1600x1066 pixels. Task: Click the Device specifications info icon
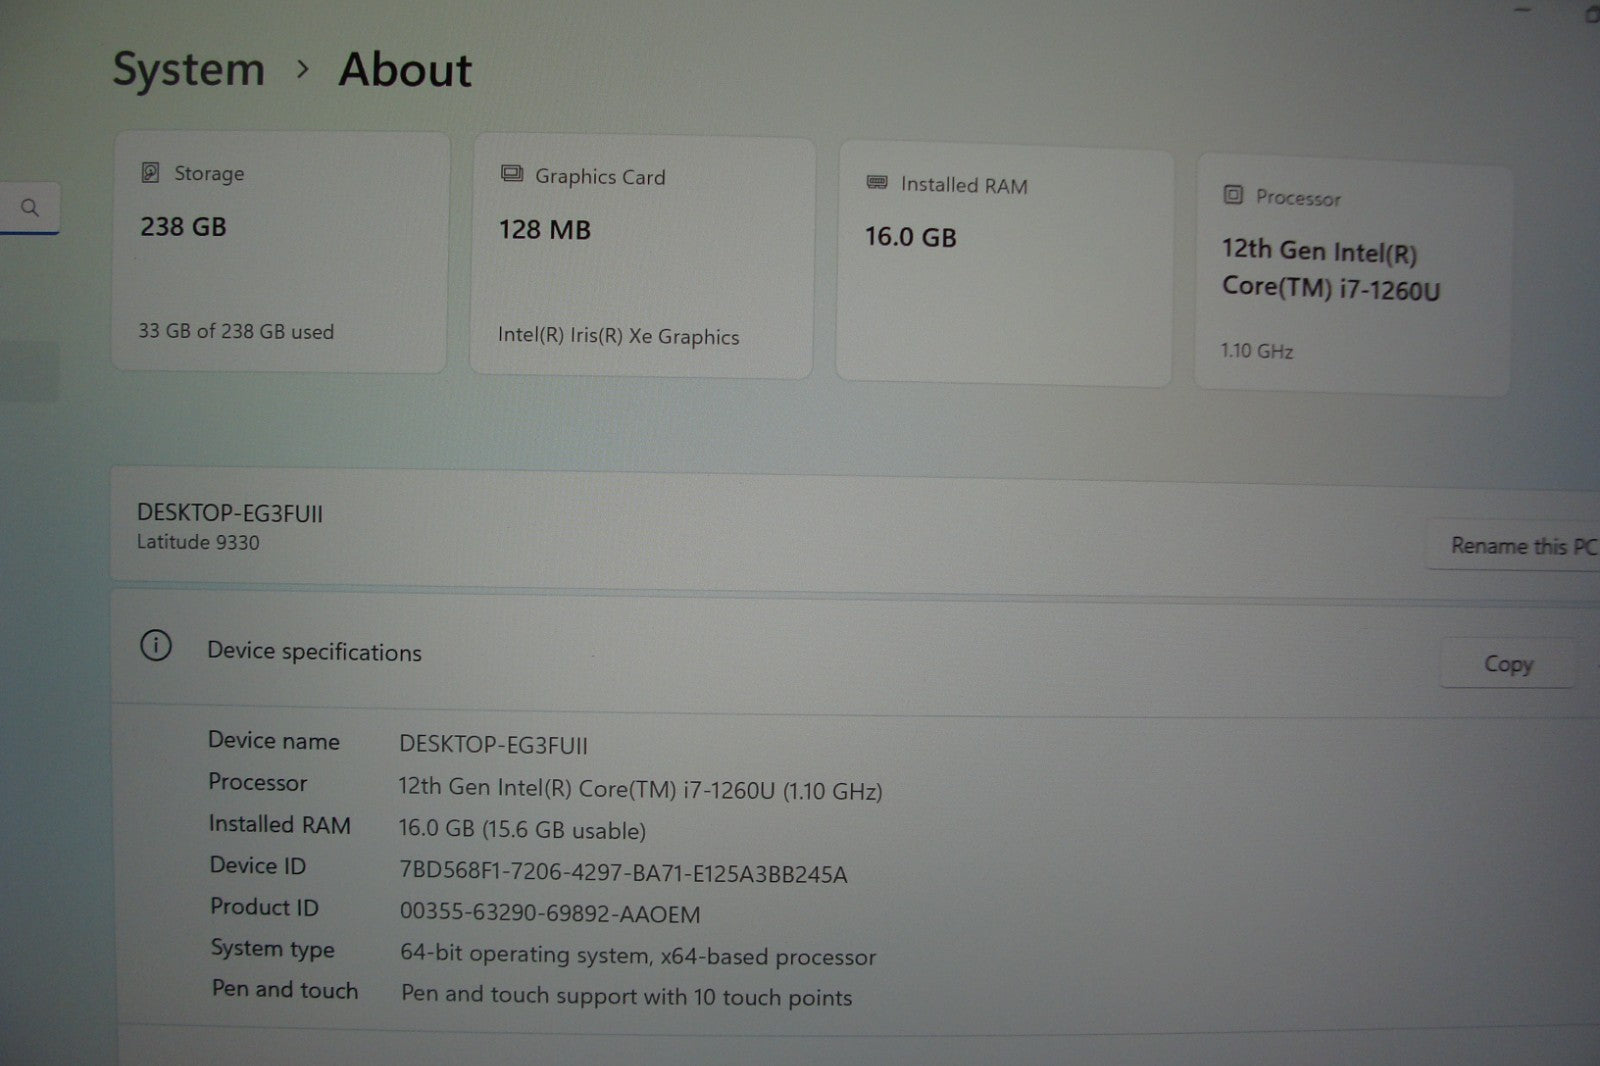click(156, 646)
